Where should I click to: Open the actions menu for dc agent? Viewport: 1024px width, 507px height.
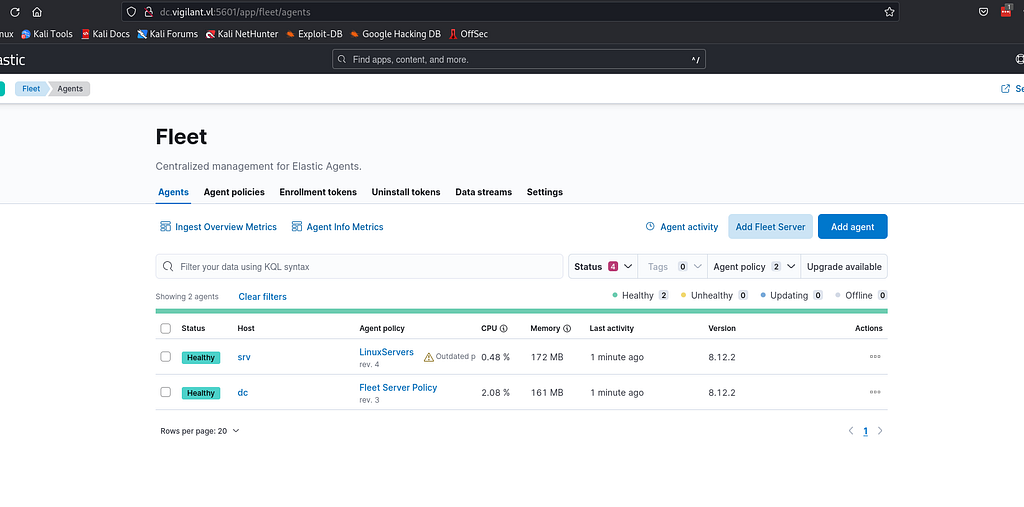coord(875,392)
